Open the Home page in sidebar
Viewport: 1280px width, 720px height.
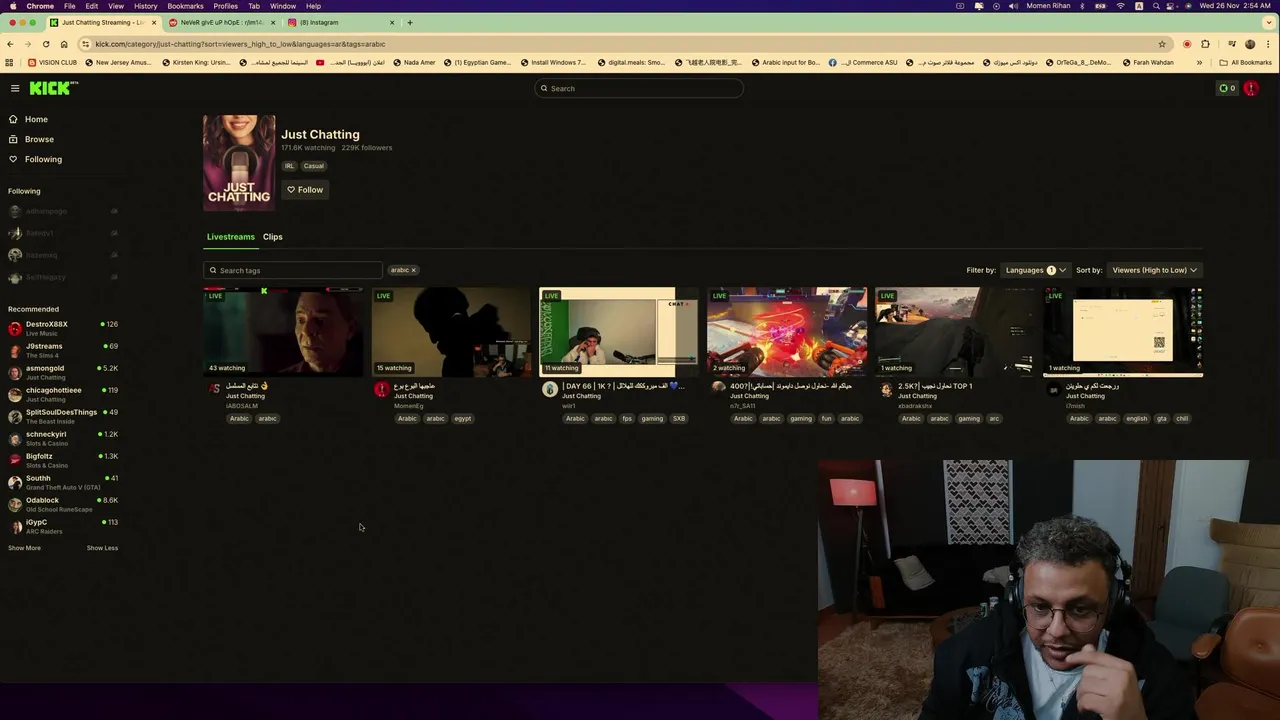36,119
